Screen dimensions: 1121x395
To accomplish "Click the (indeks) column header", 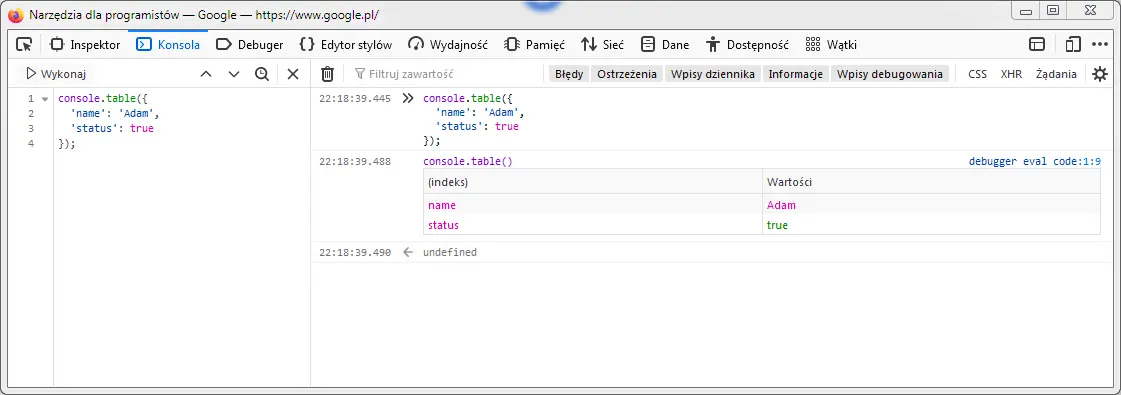I will pos(593,182).
